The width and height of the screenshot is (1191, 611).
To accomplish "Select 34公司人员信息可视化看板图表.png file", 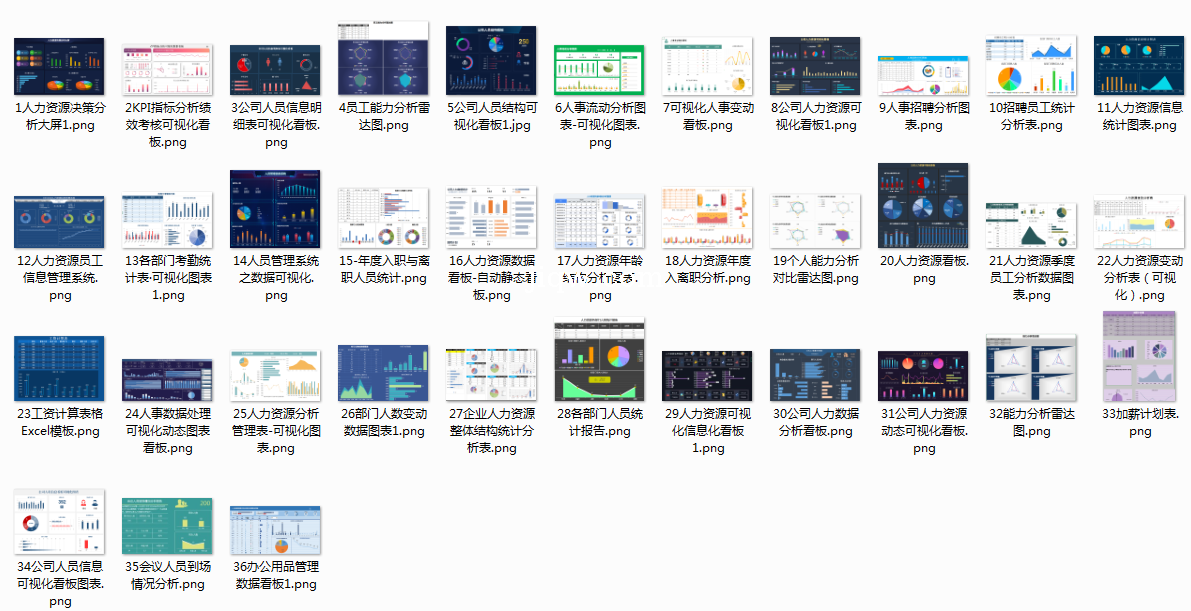I will 60,522.
